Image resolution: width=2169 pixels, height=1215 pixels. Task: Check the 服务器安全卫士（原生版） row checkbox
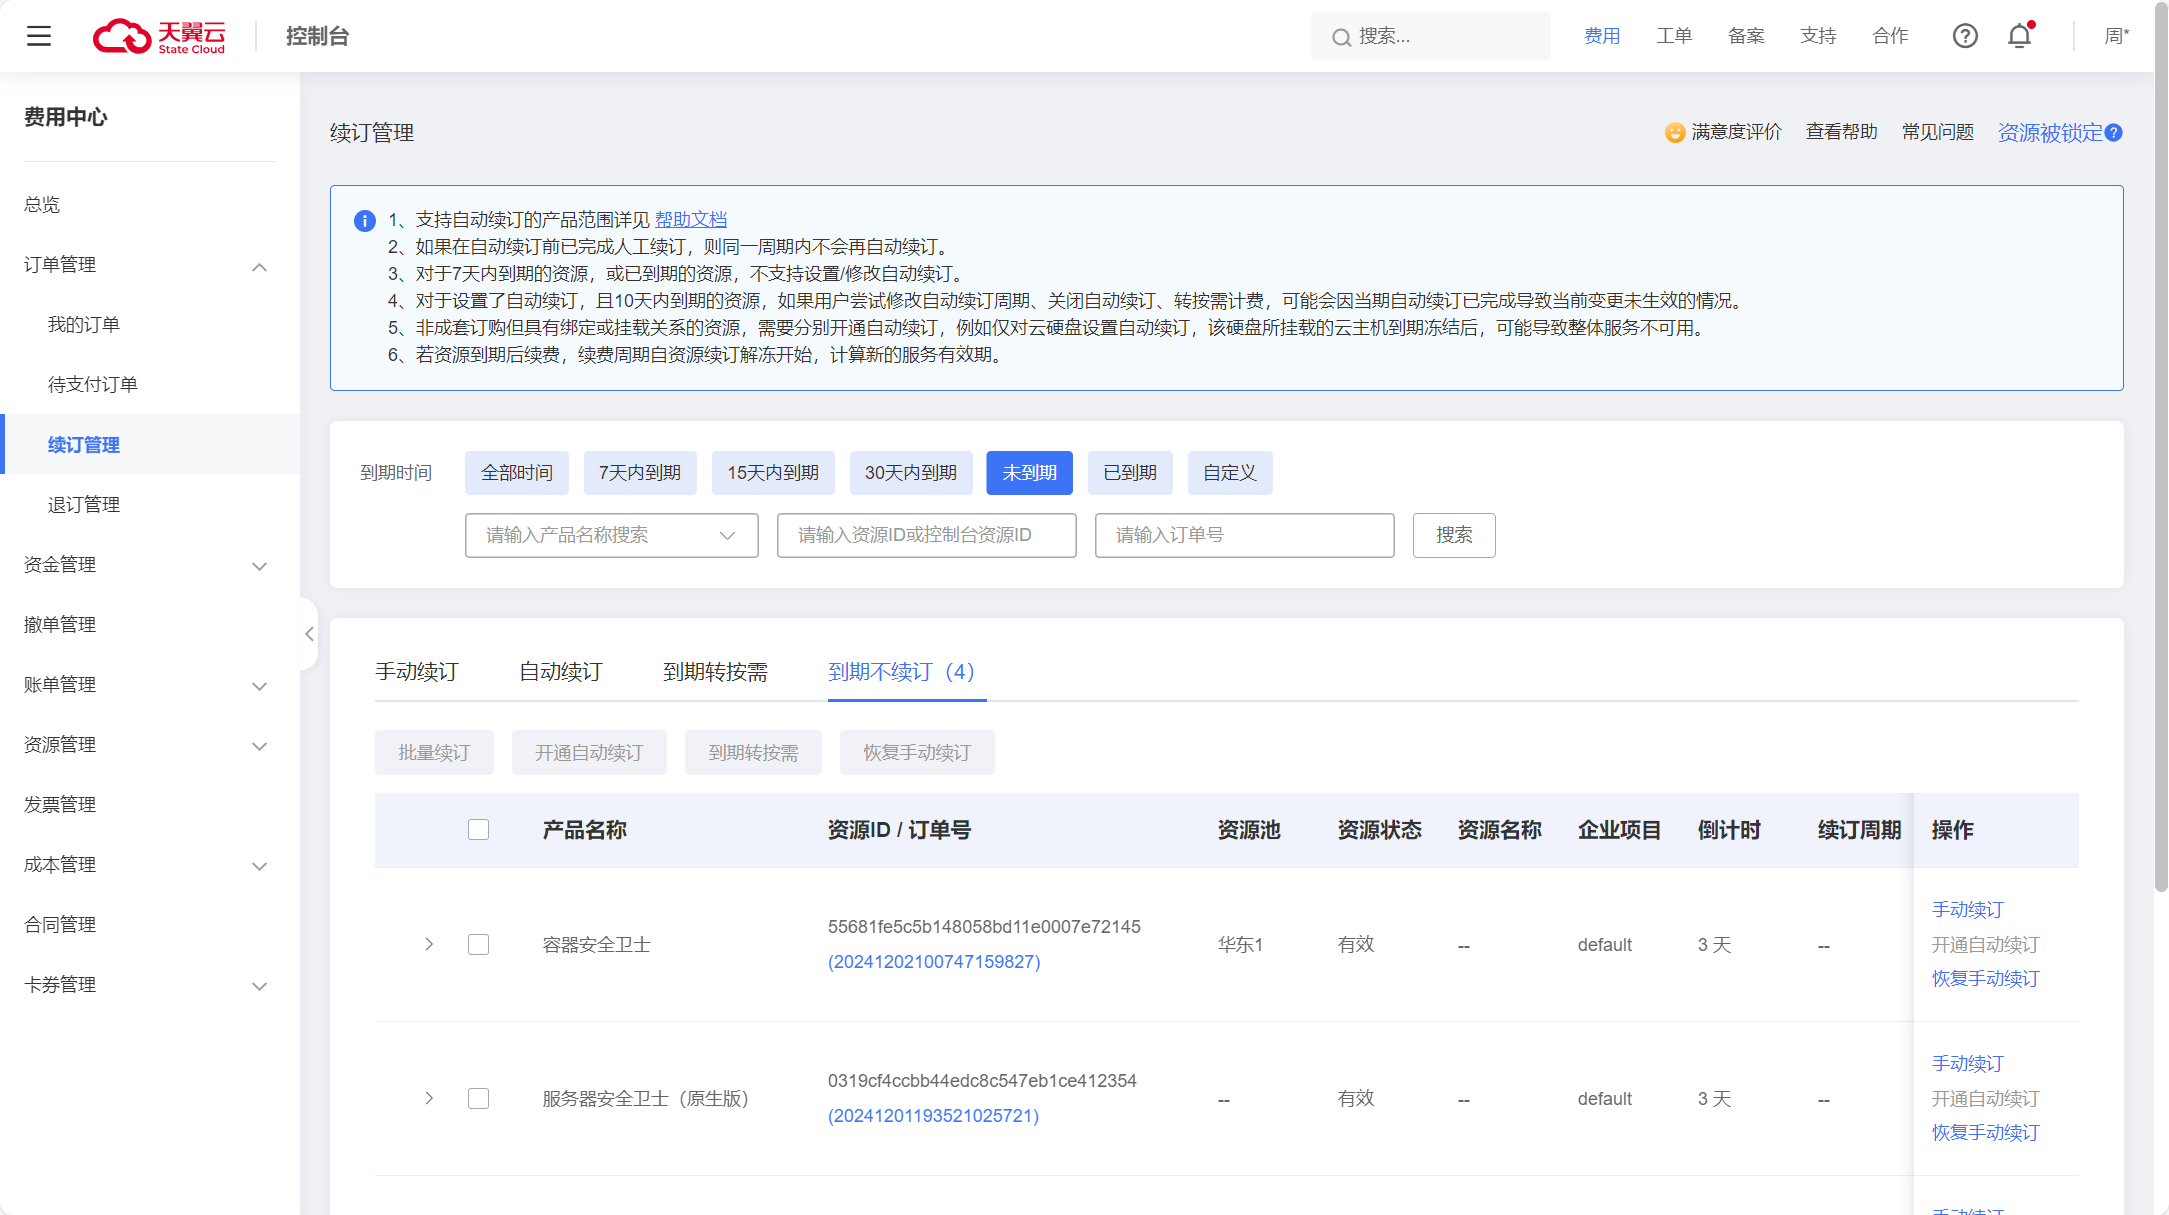[x=478, y=1098]
